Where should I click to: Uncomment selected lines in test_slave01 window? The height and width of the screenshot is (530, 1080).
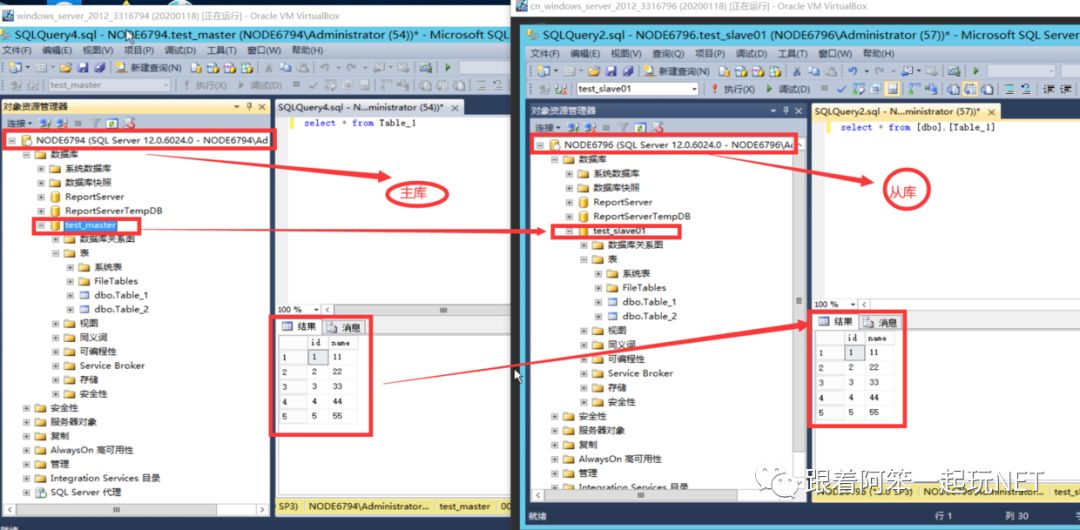1025,89
